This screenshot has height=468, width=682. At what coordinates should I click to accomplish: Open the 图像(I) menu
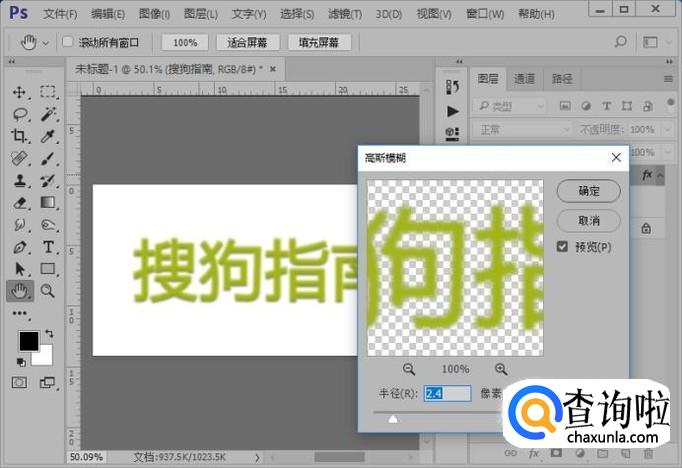point(154,14)
